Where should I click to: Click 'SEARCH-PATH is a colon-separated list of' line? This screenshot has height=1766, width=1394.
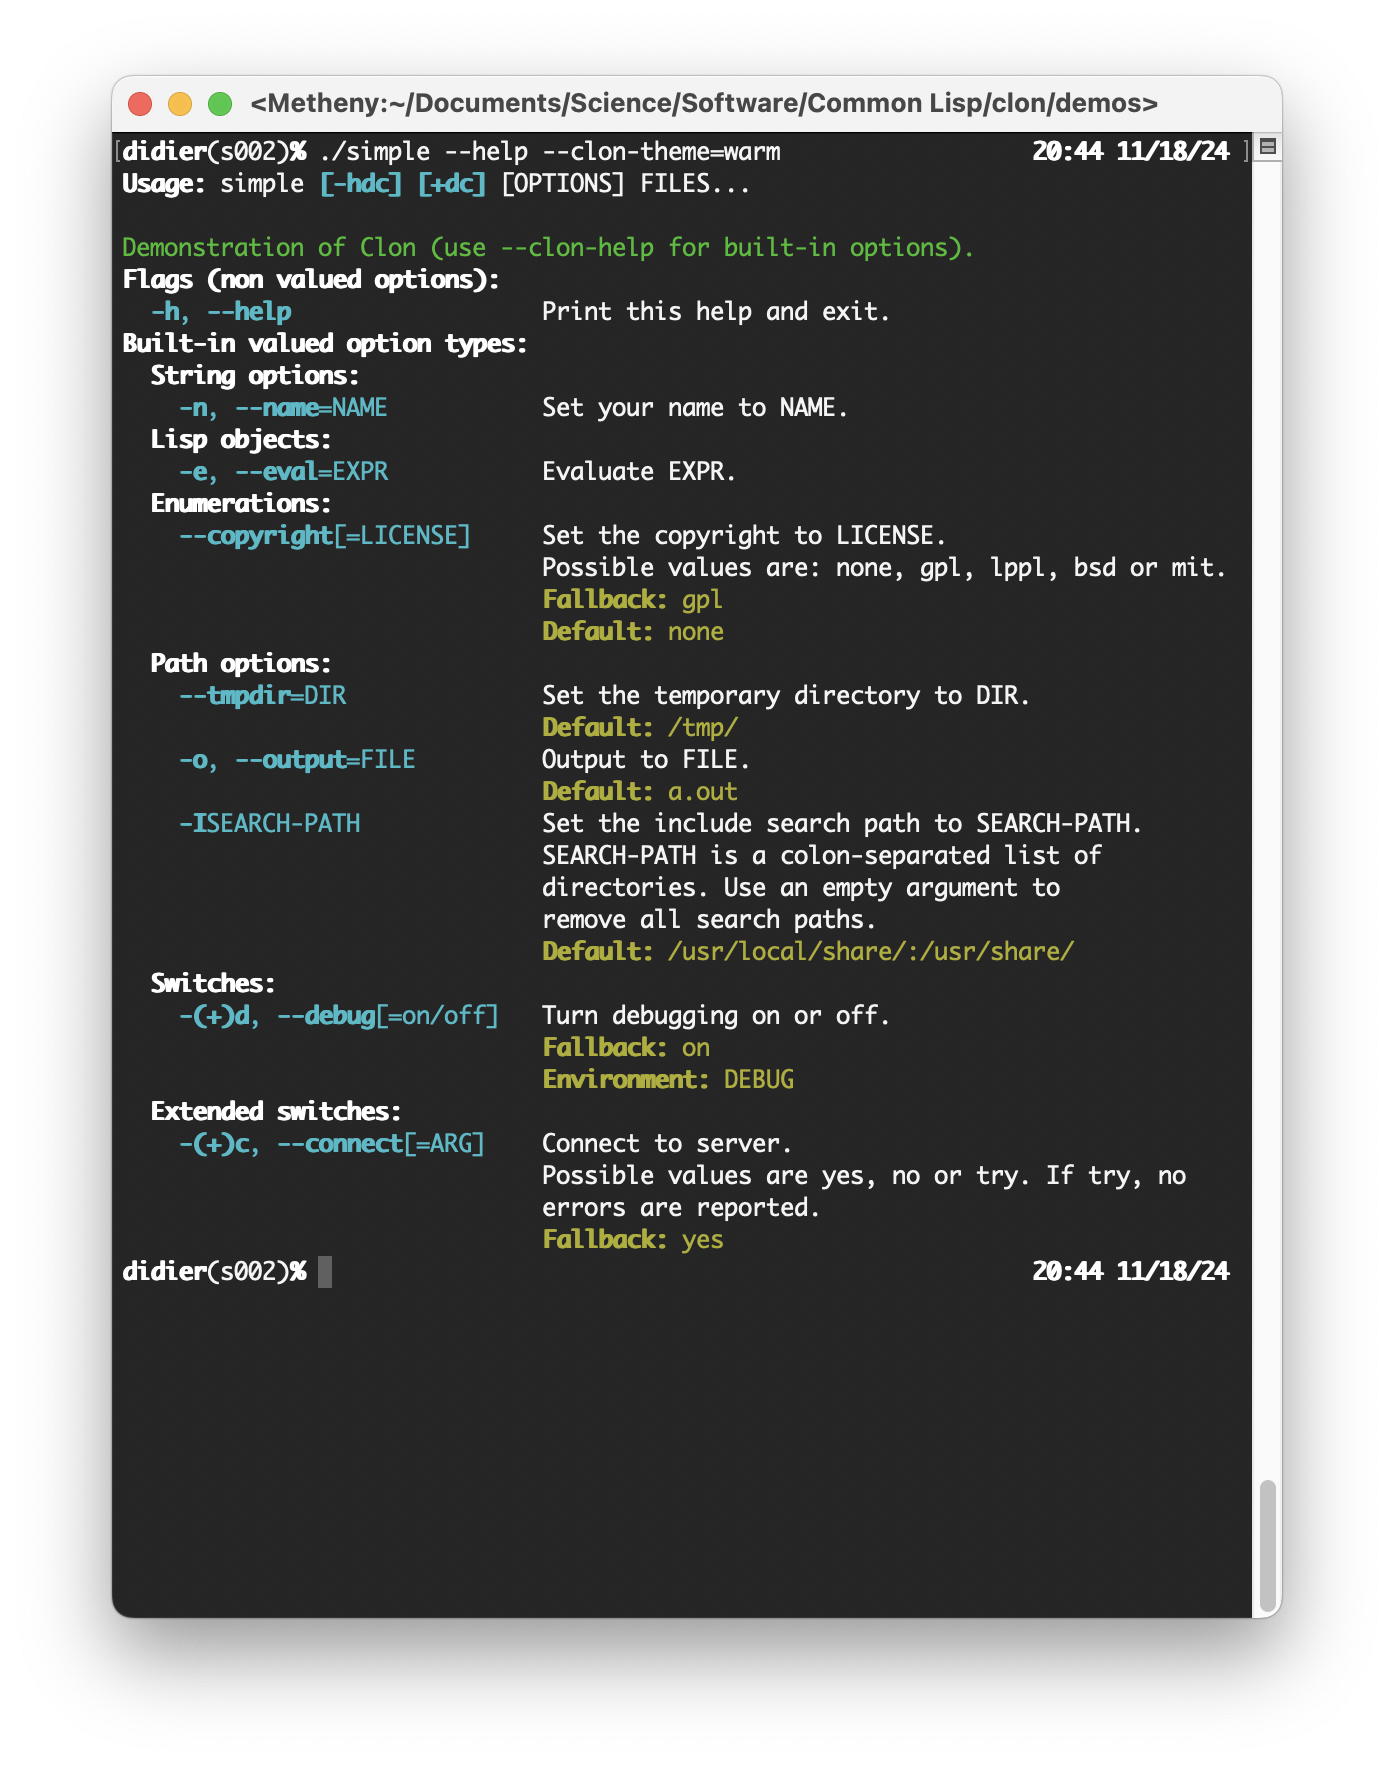tap(821, 856)
